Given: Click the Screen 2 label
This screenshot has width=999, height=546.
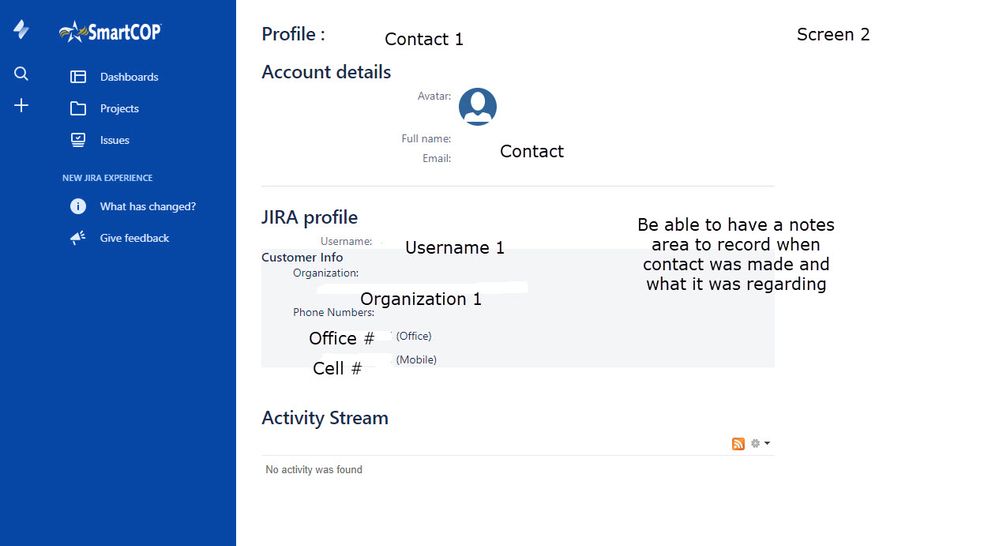Looking at the screenshot, I should (x=833, y=34).
